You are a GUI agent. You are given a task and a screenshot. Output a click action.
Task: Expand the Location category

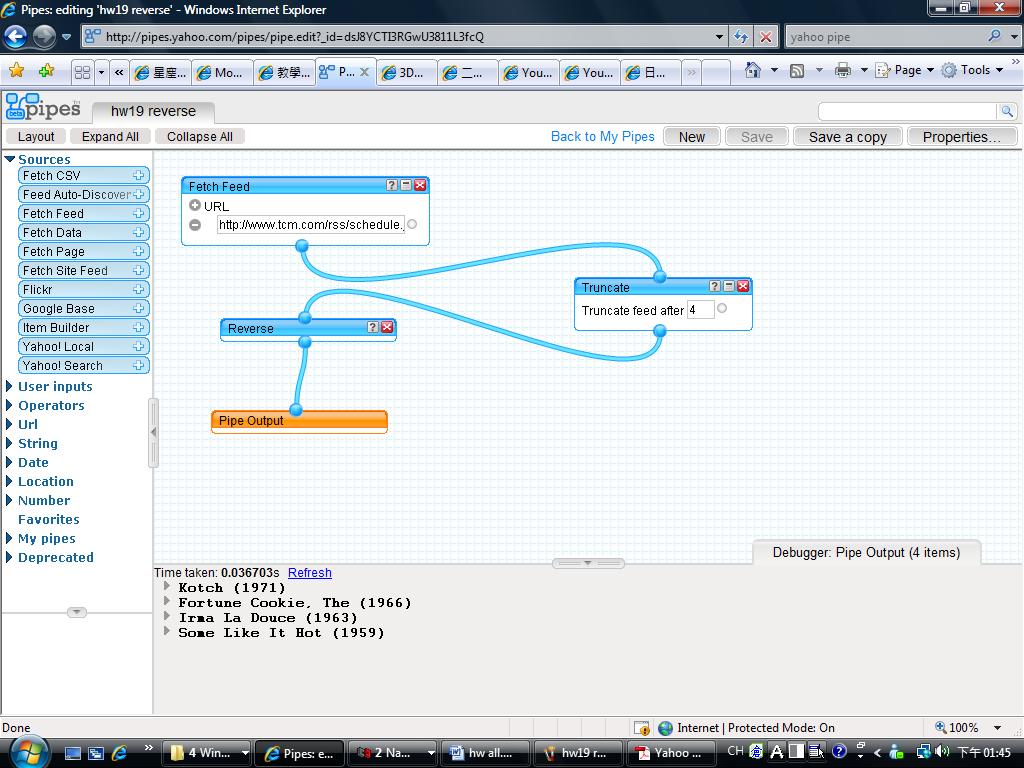click(x=9, y=481)
